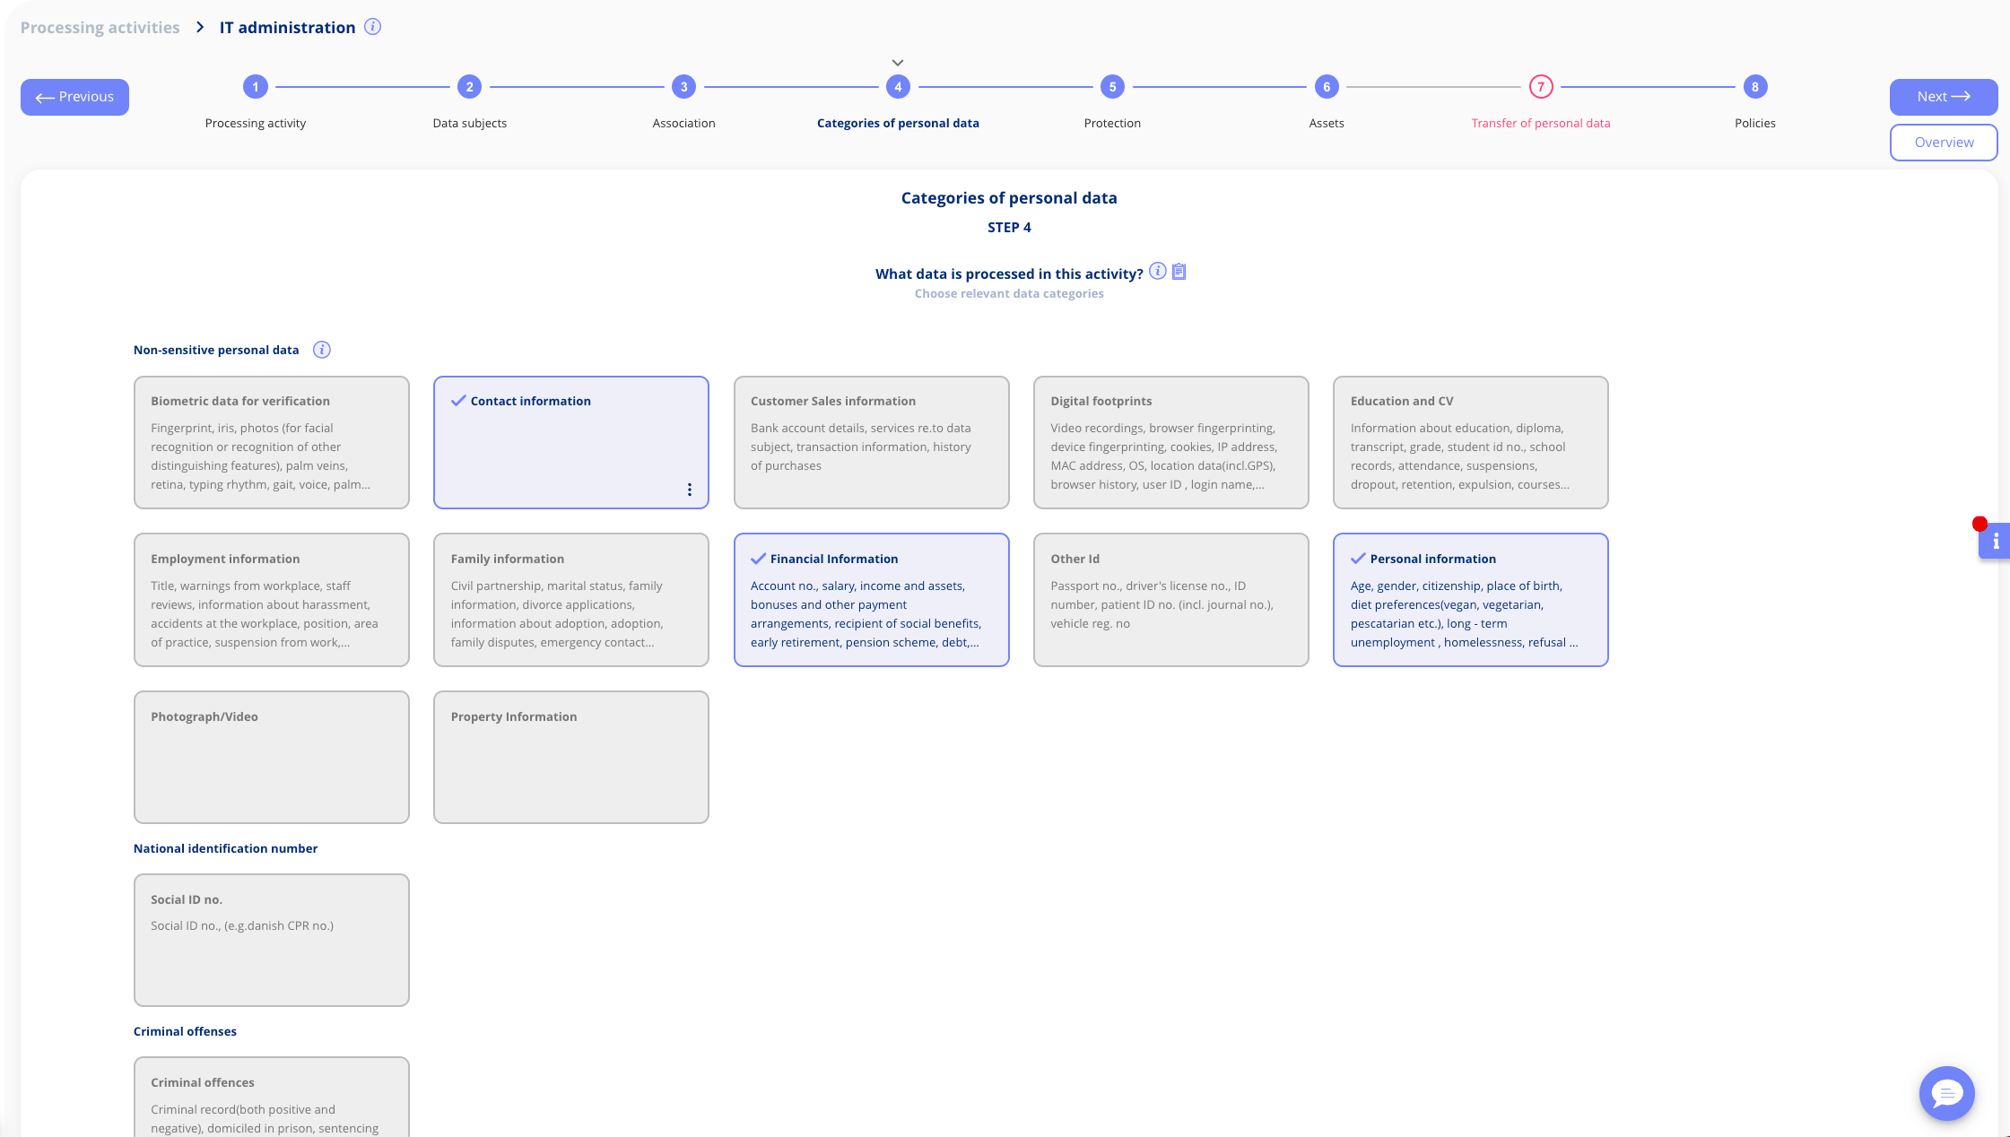Click the info icon beside Non-sensitive personal data
The image size is (2010, 1137).
click(322, 350)
